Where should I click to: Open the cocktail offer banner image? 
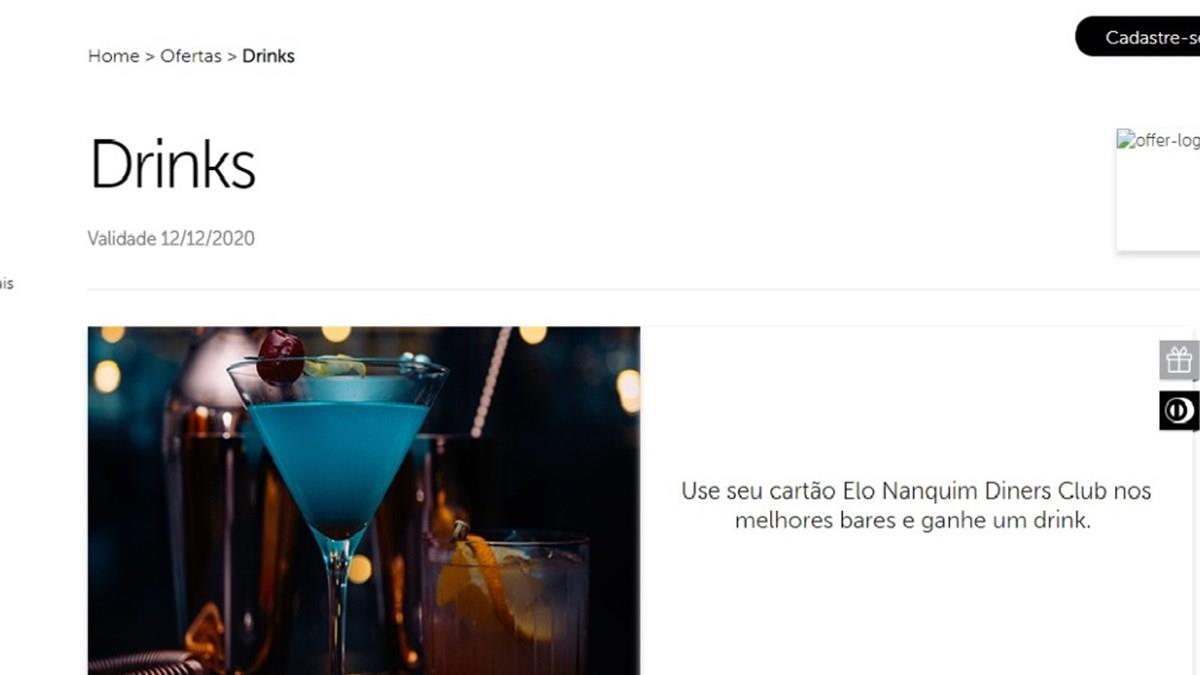[364, 500]
